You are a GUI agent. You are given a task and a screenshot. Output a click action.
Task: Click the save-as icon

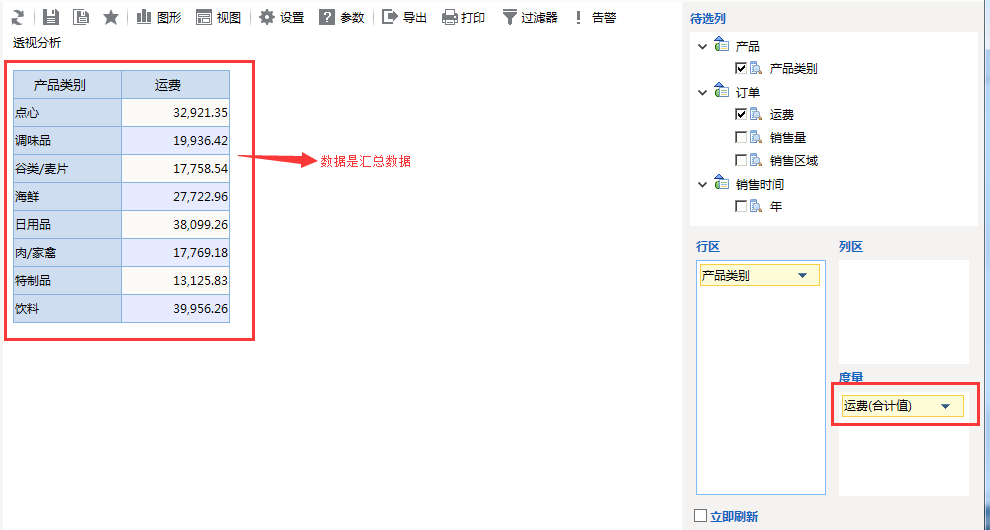[81, 17]
